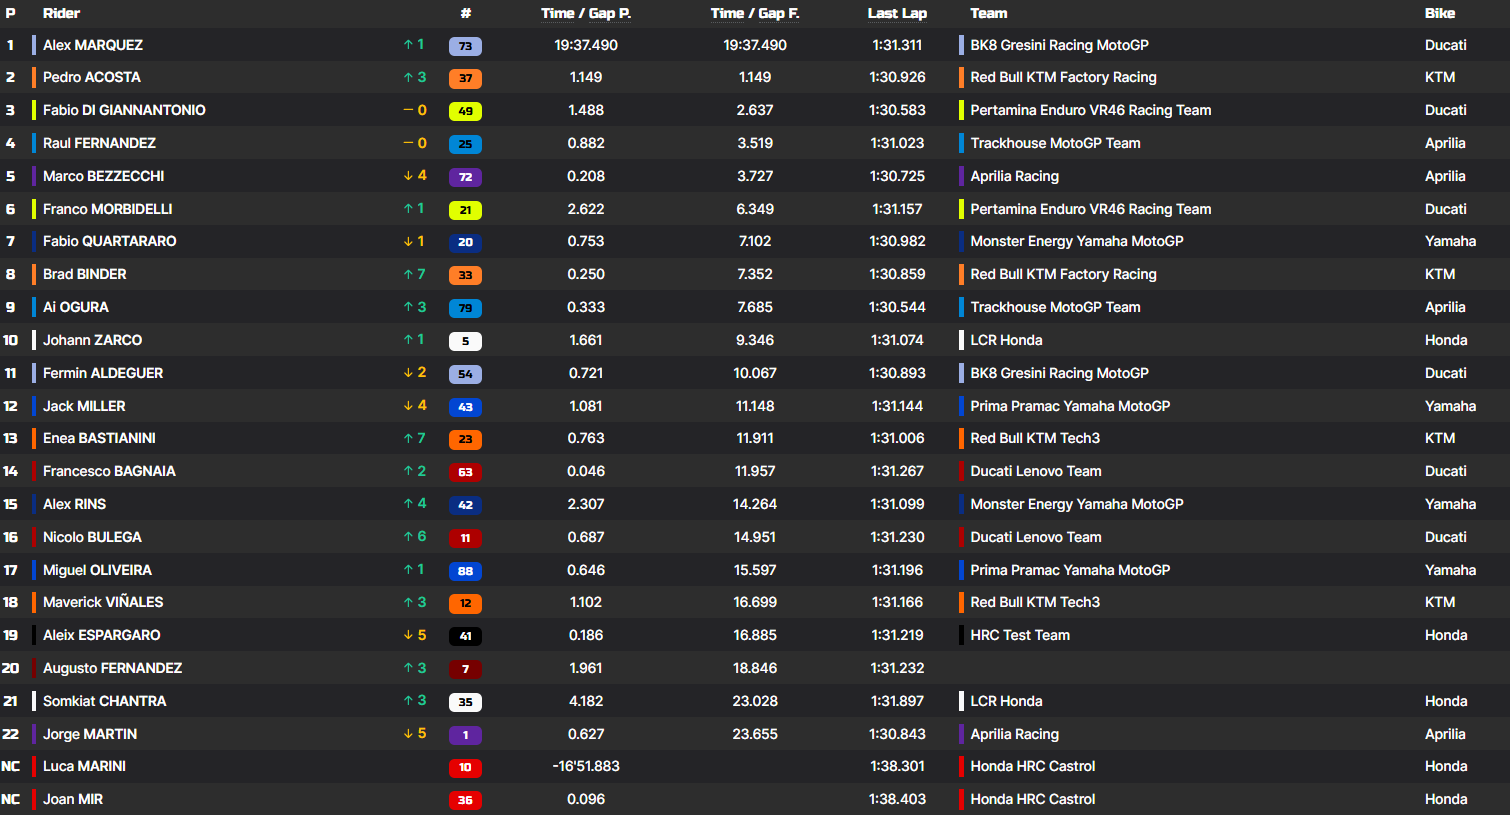
Task: Click Alex Marquez's number 73 badge
Action: (x=465, y=46)
